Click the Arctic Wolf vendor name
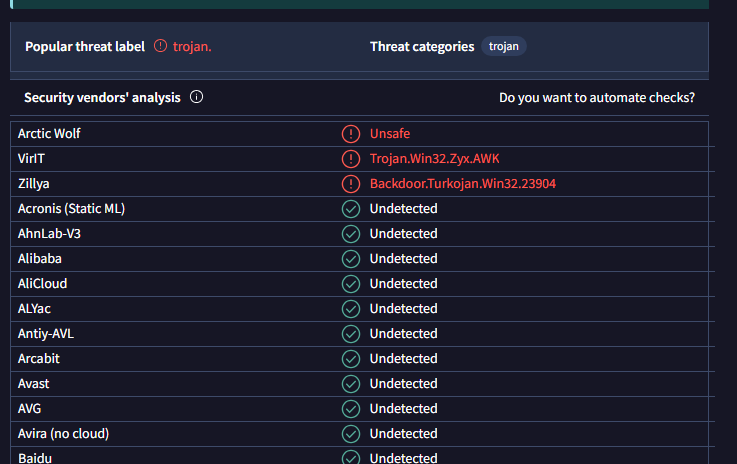The width and height of the screenshot is (737, 464). pyautogui.click(x=49, y=134)
